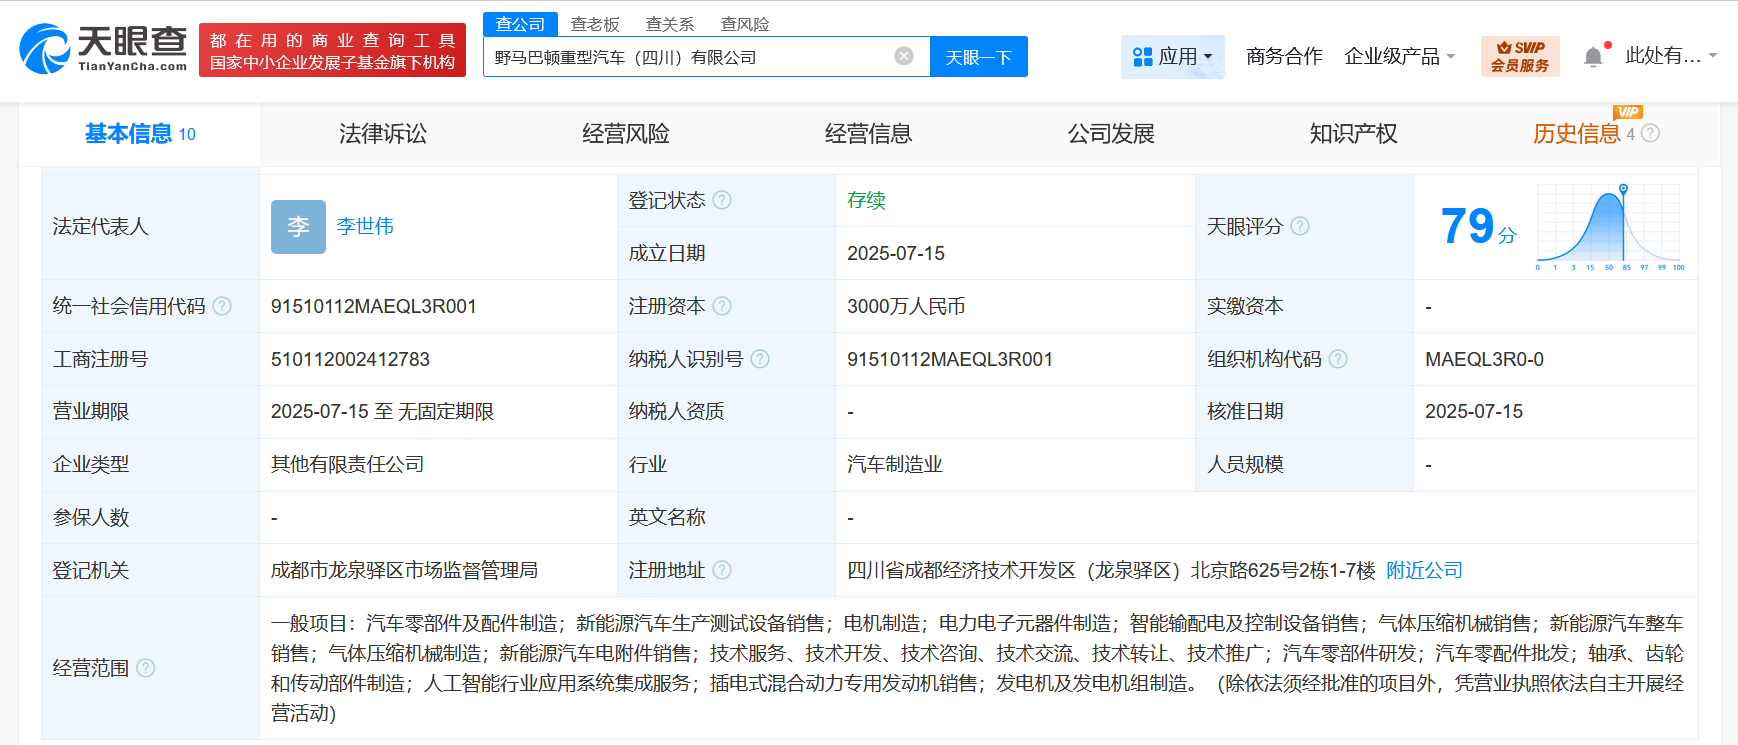
Task: Click organization code MAEQL3R0-0
Action: click(x=1484, y=359)
